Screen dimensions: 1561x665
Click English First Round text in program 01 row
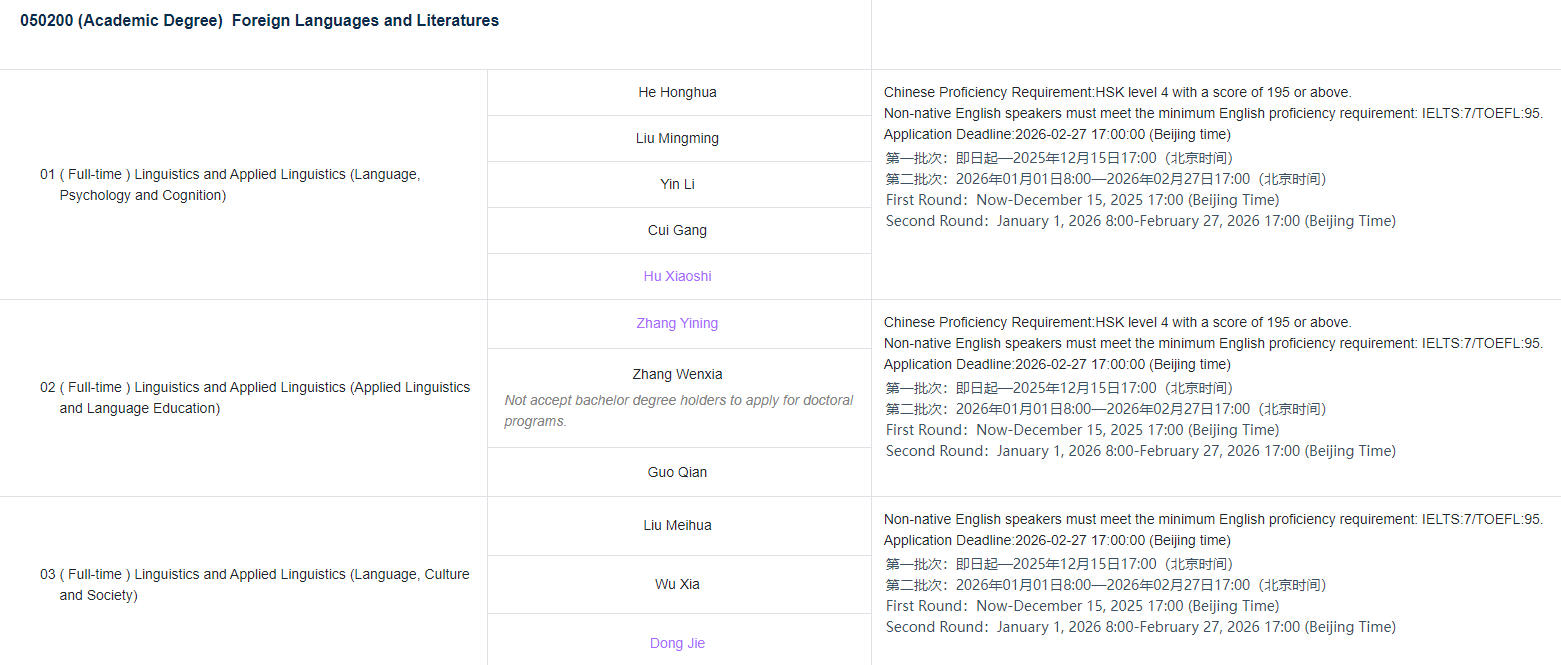click(1082, 199)
